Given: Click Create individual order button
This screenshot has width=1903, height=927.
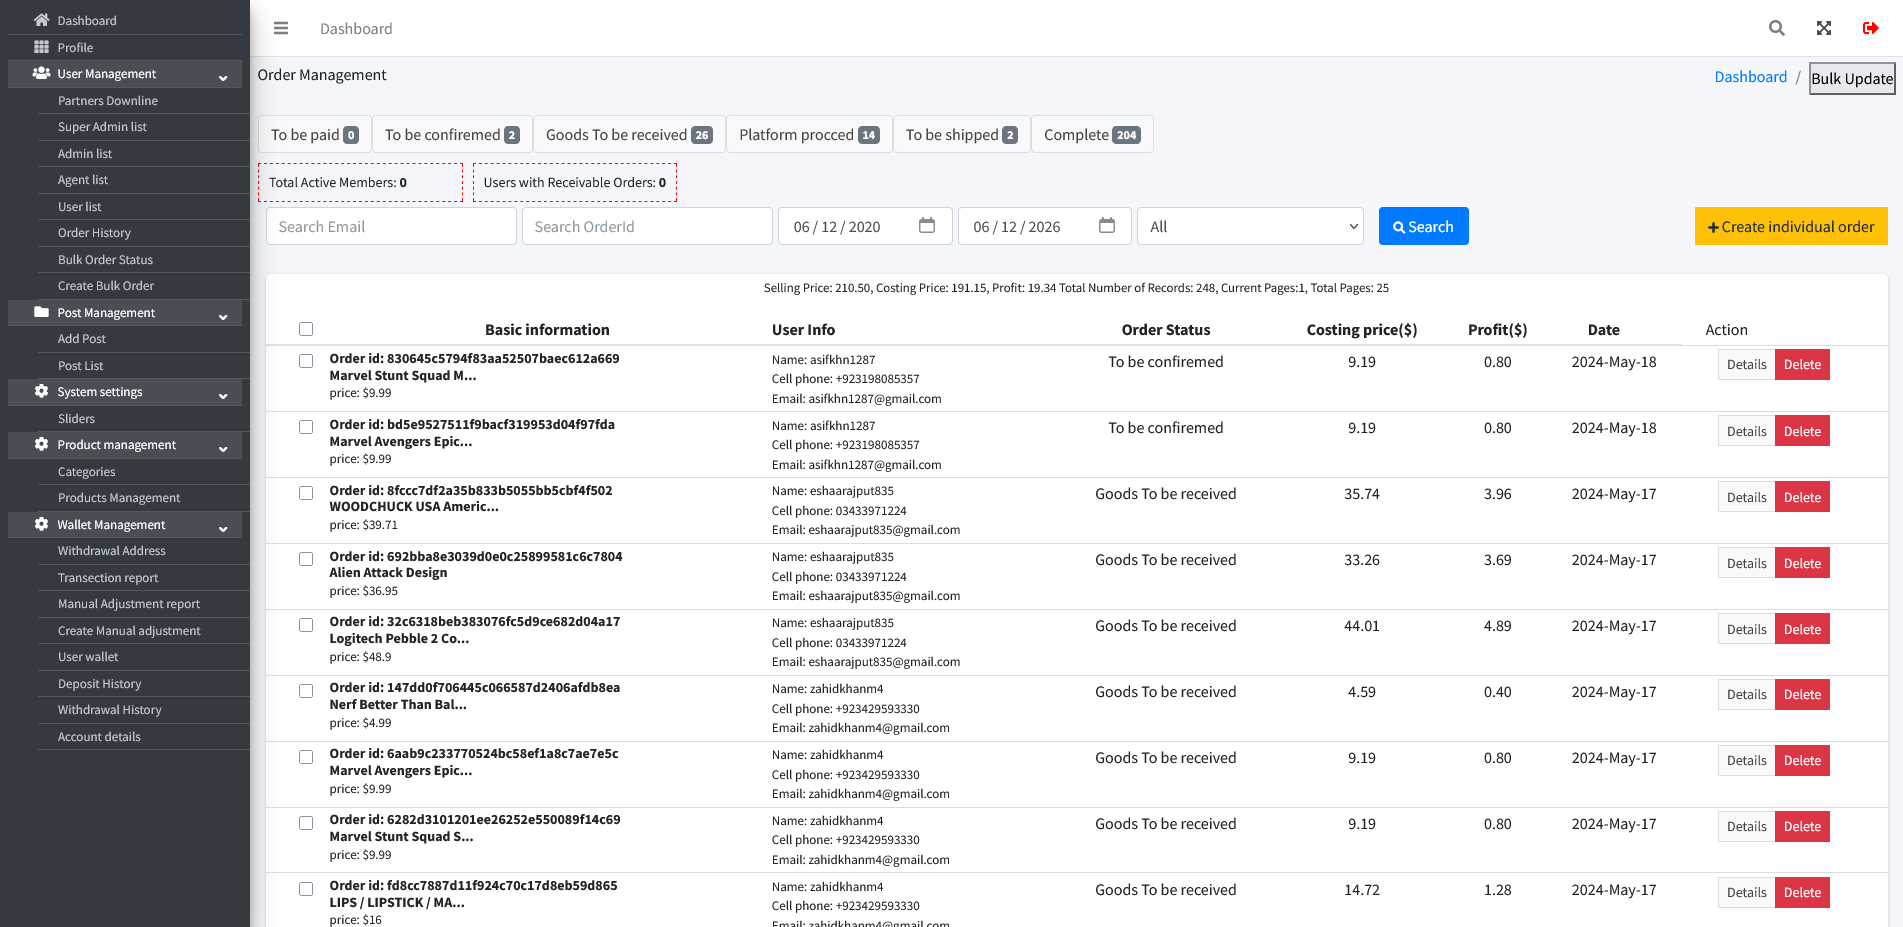Looking at the screenshot, I should tap(1791, 226).
